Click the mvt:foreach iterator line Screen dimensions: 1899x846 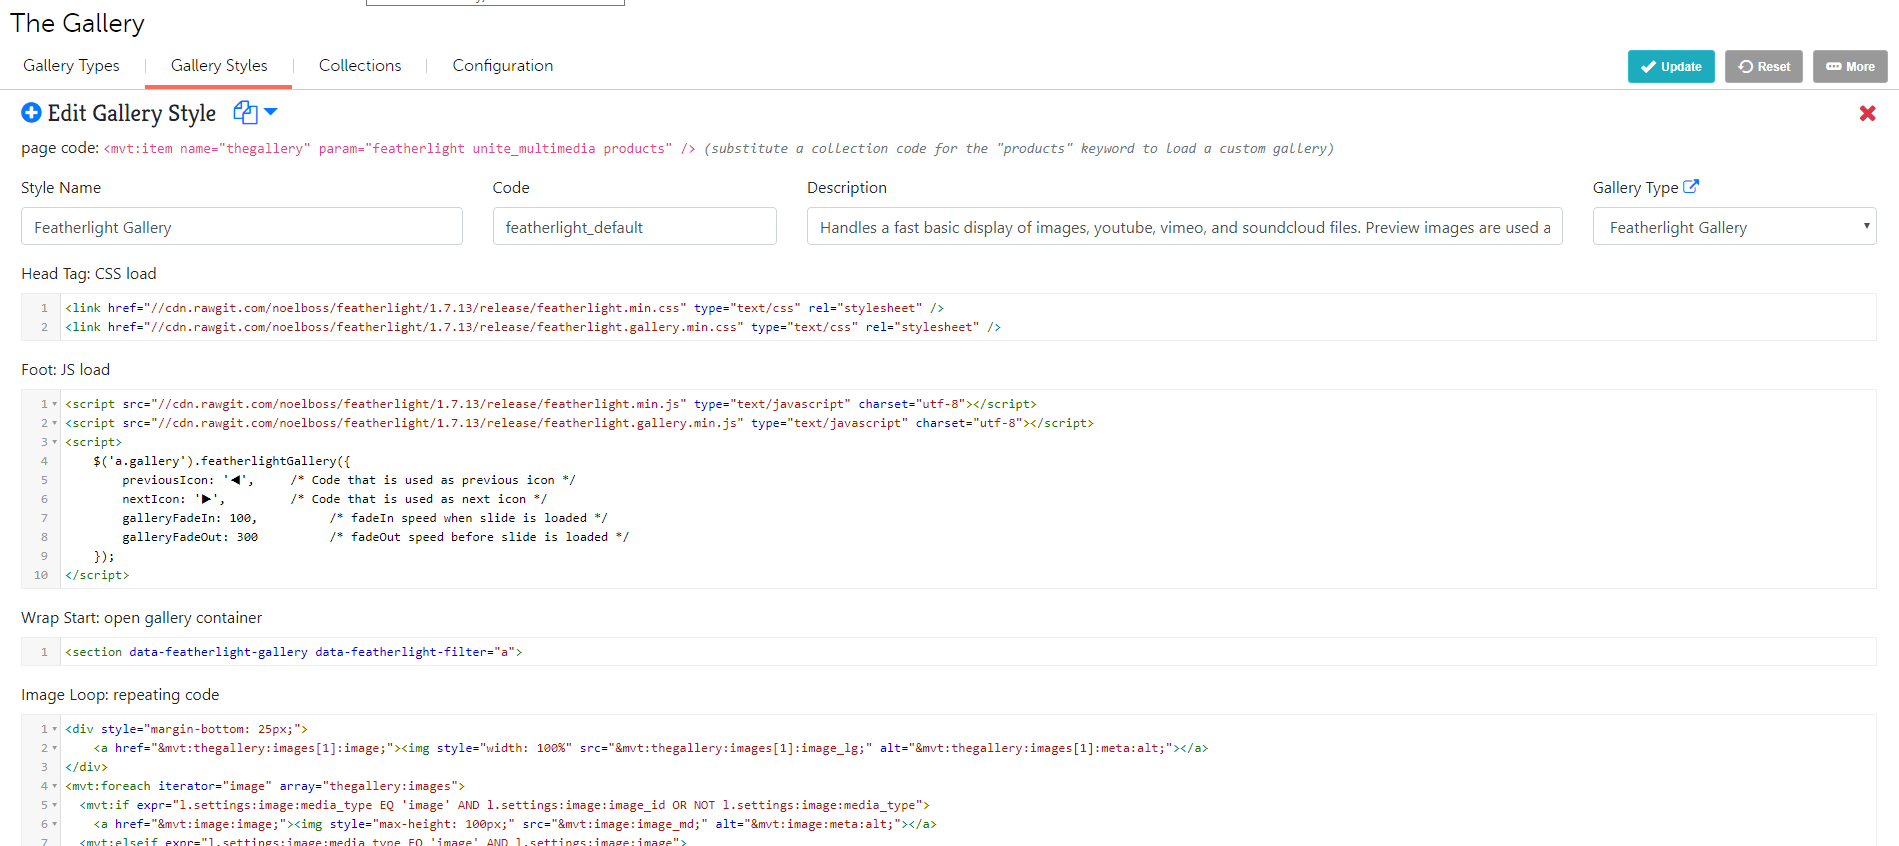265,786
